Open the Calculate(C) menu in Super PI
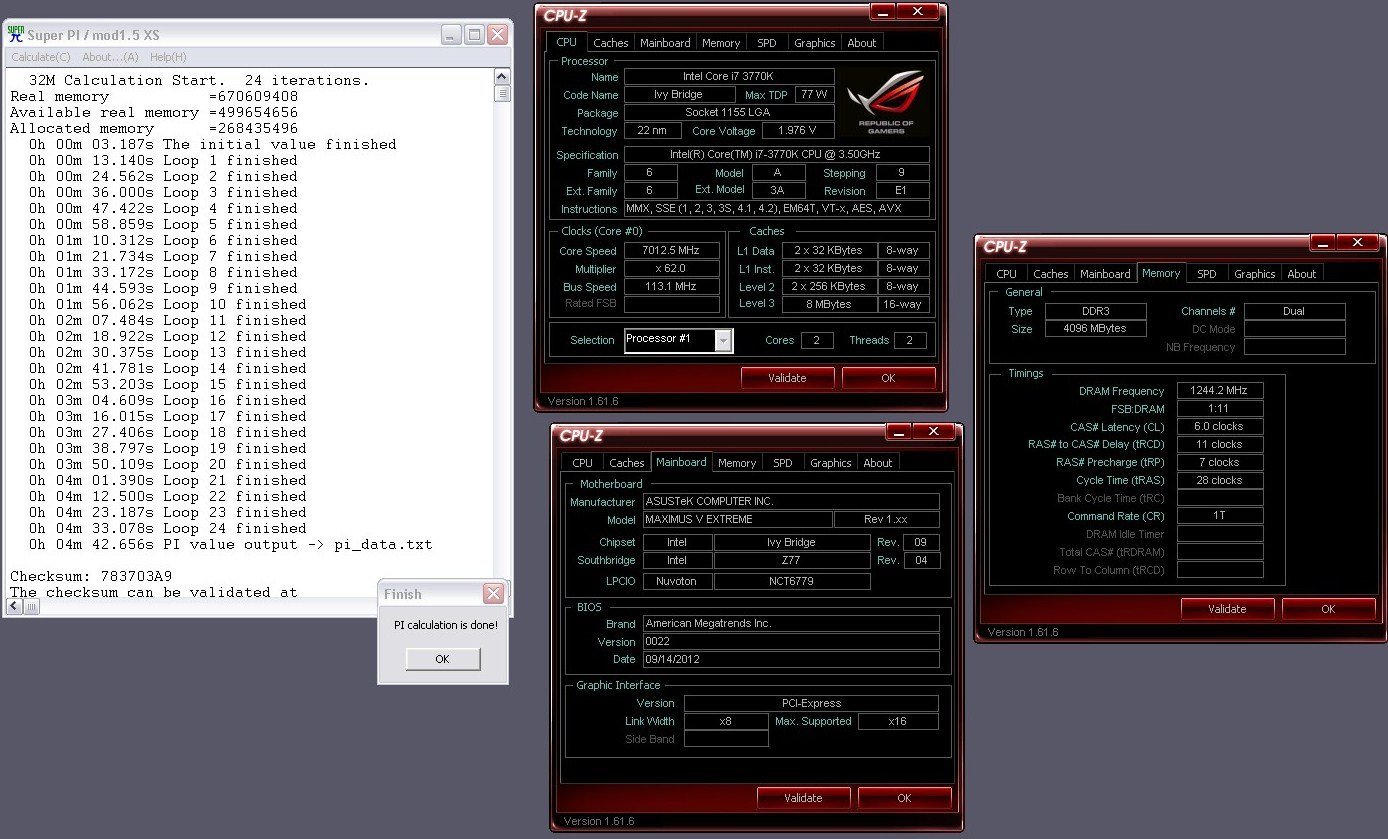Image resolution: width=1388 pixels, height=839 pixels. click(41, 57)
